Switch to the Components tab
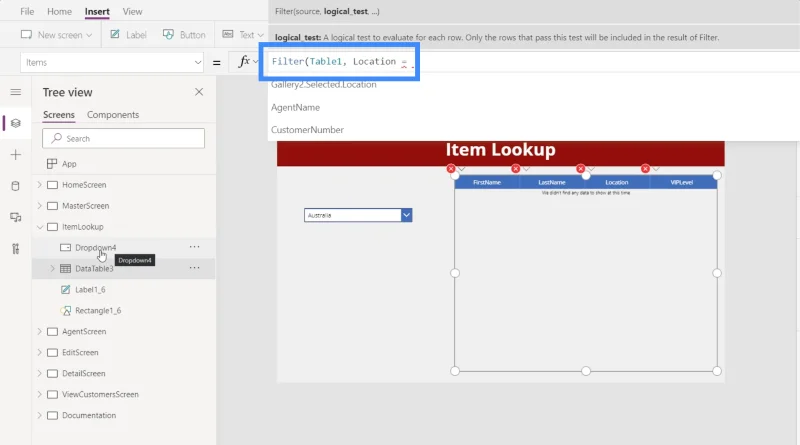The image size is (800, 445). point(113,115)
